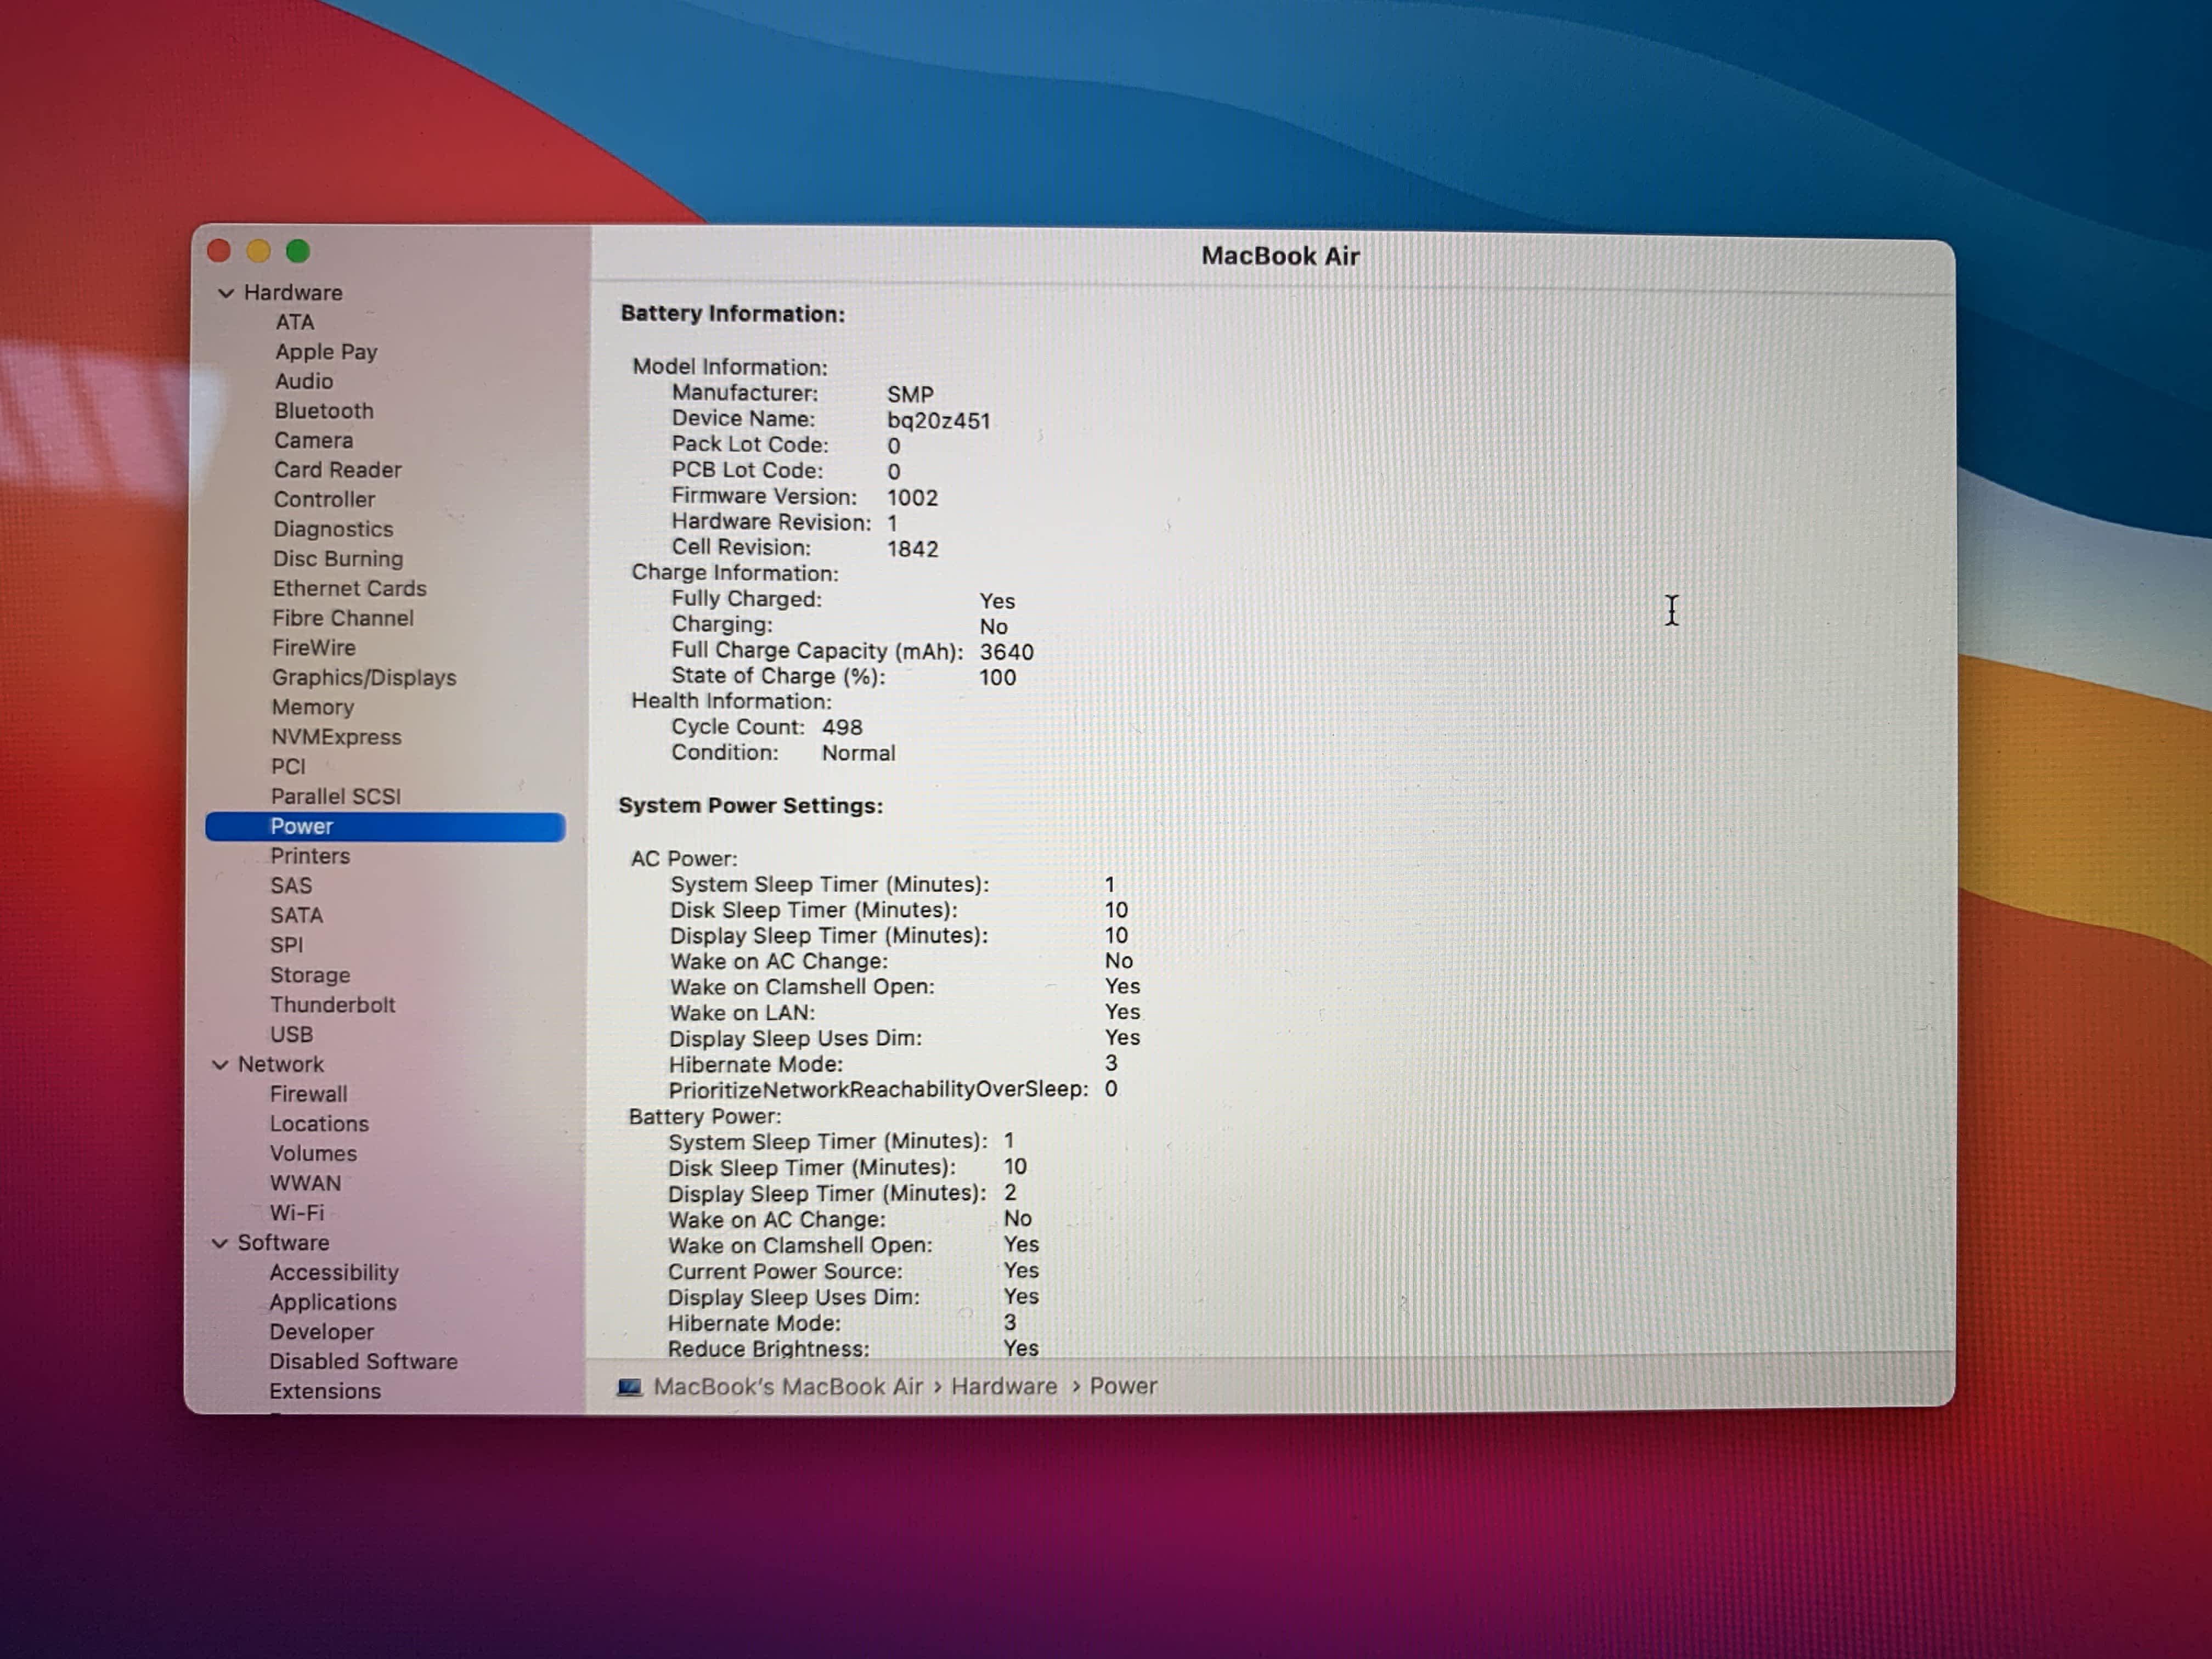2212x1659 pixels.
Task: Open Firewall under Network
Action: click(x=309, y=1094)
